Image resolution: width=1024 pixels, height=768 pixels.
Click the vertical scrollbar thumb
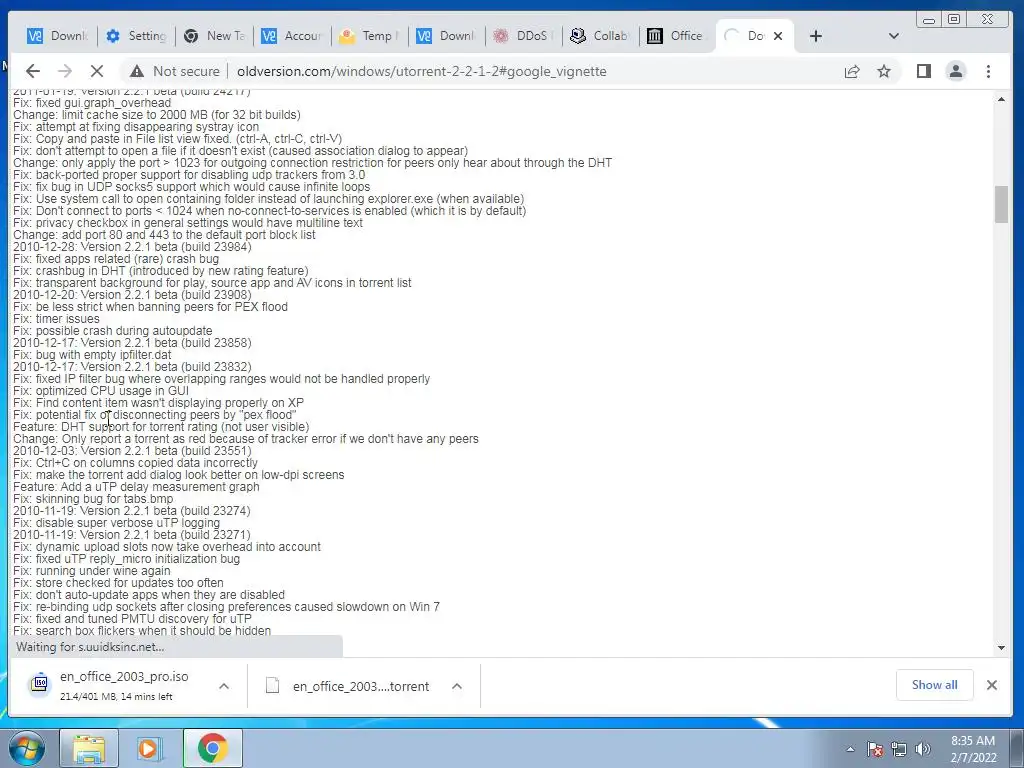coord(1001,204)
